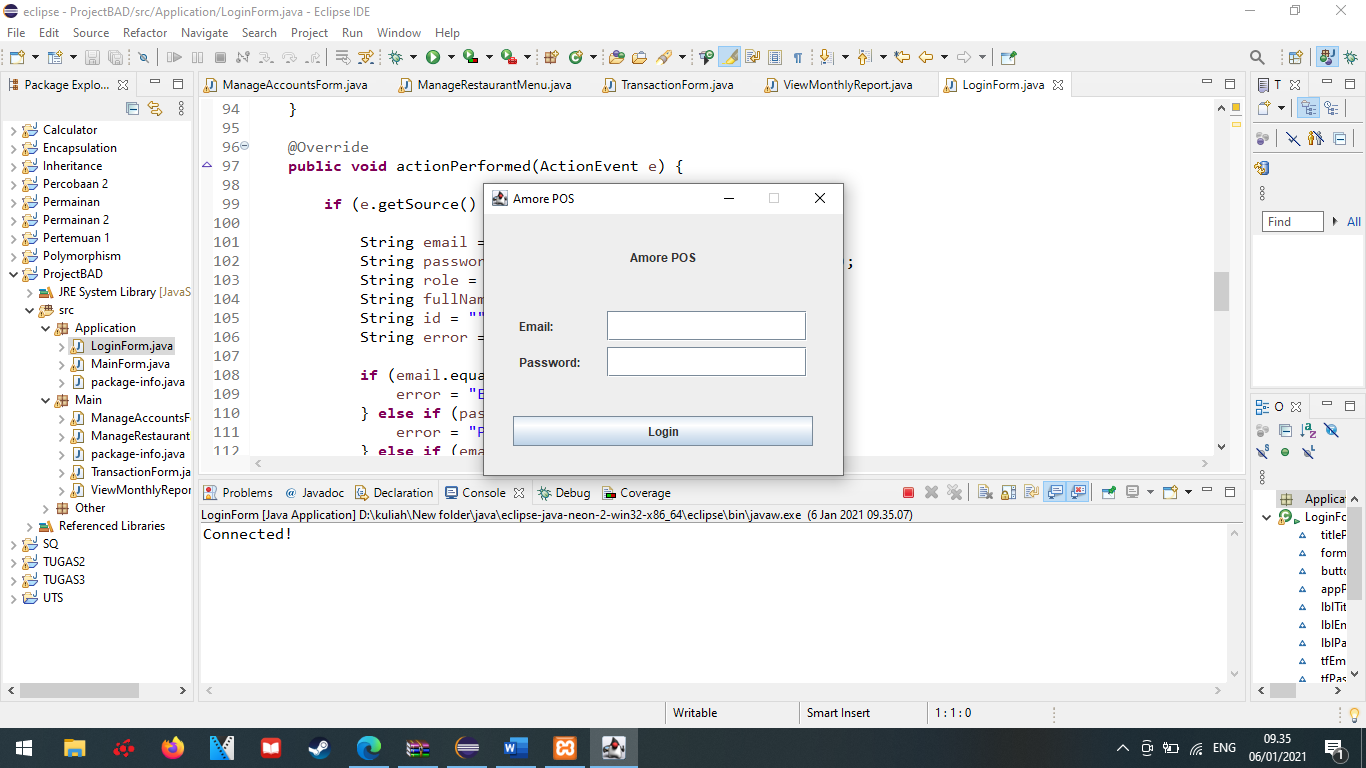Open Firefox from Windows taskbar
The height and width of the screenshot is (768, 1366).
click(x=173, y=747)
